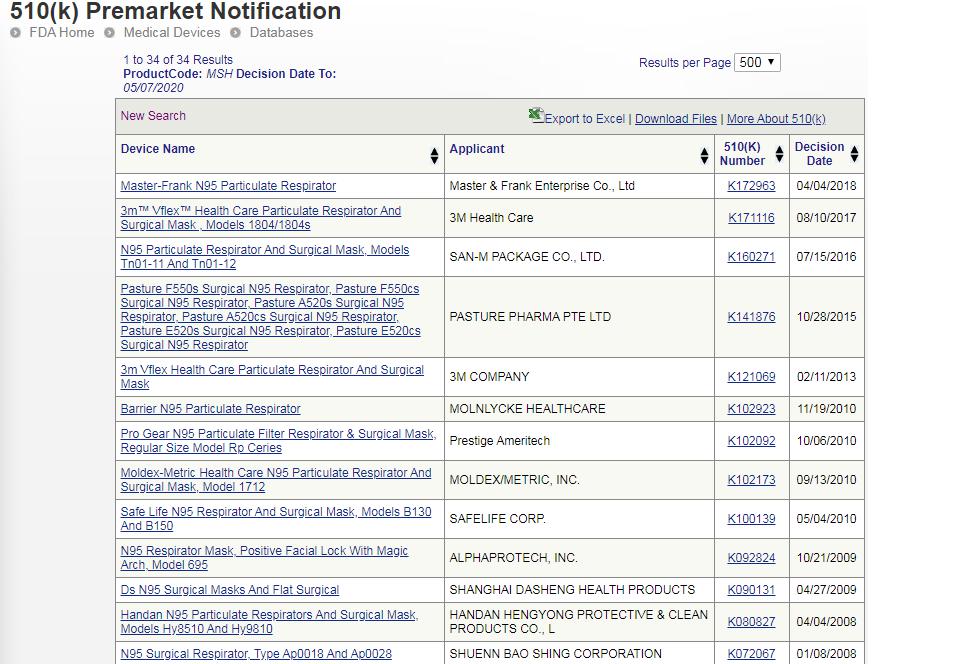Open the Download Files link
The width and height of the screenshot is (960, 664).
coord(675,119)
